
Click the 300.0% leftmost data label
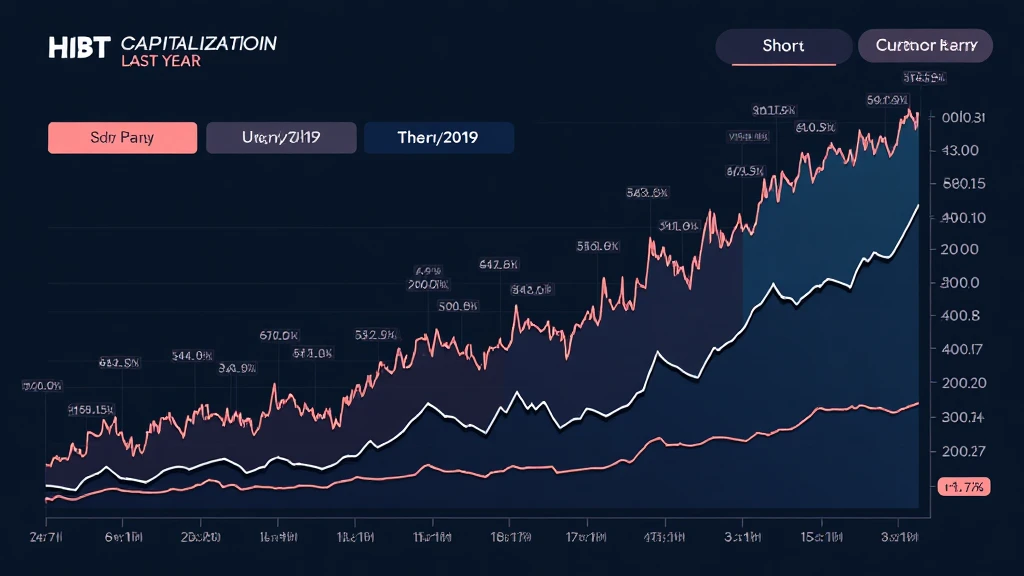[41, 385]
